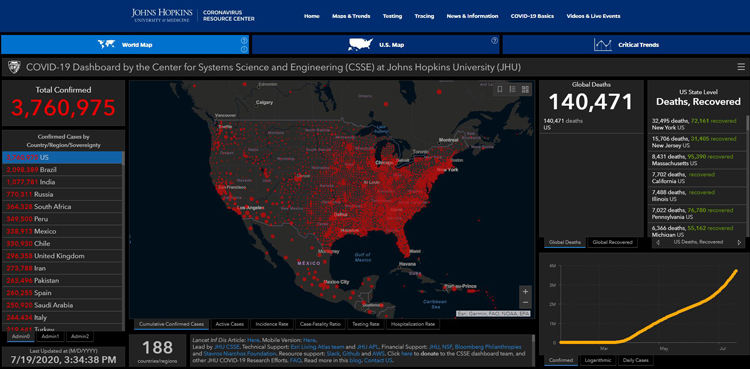750x369 pixels.
Task: Click the help question icon on World Map tab
Action: coord(244,40)
